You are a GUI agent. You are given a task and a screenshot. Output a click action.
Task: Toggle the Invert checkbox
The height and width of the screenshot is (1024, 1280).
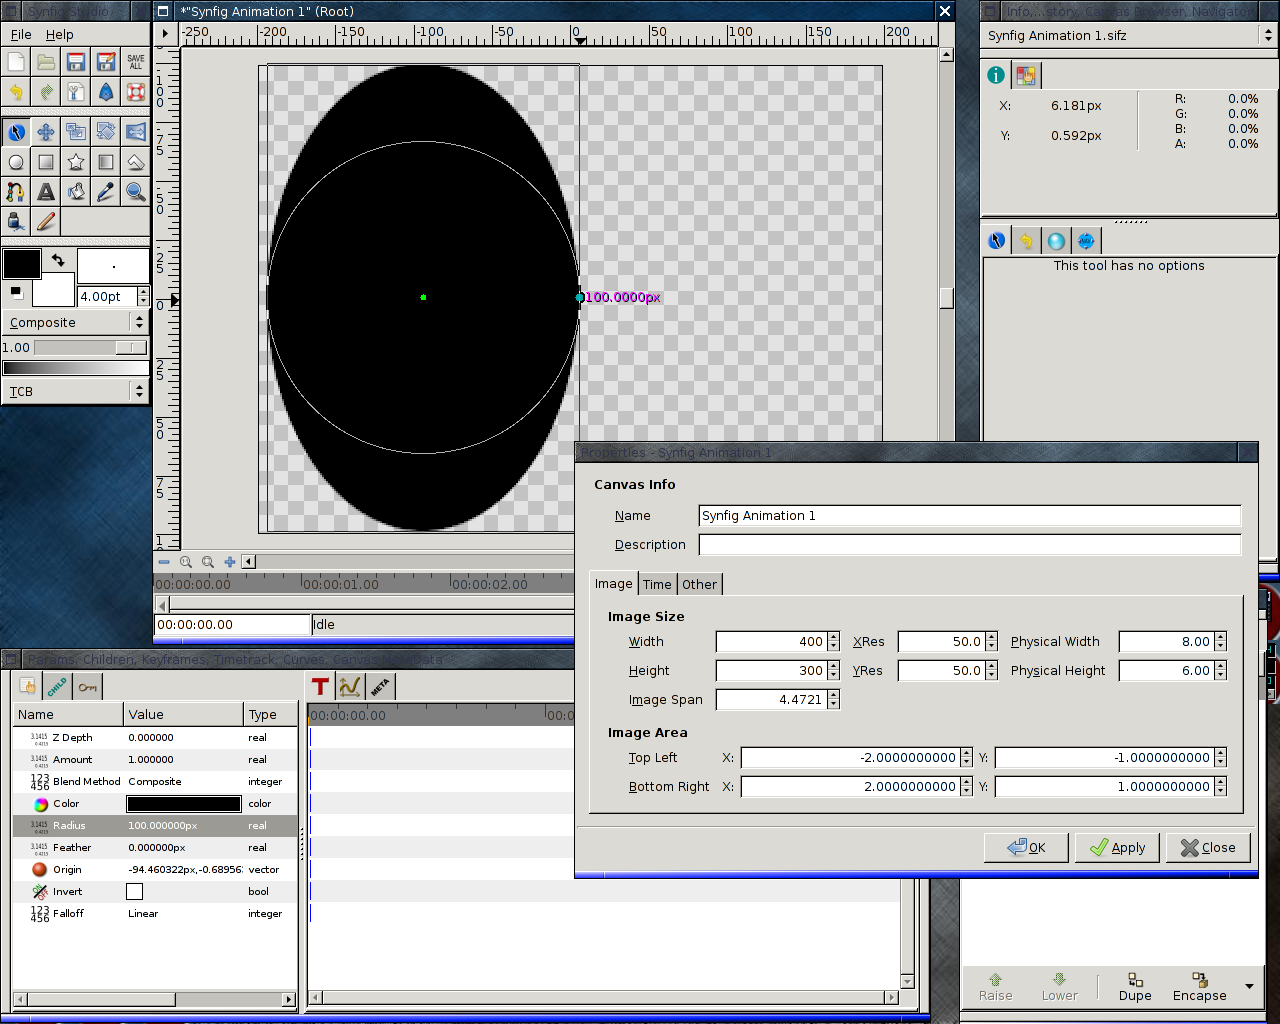point(135,891)
